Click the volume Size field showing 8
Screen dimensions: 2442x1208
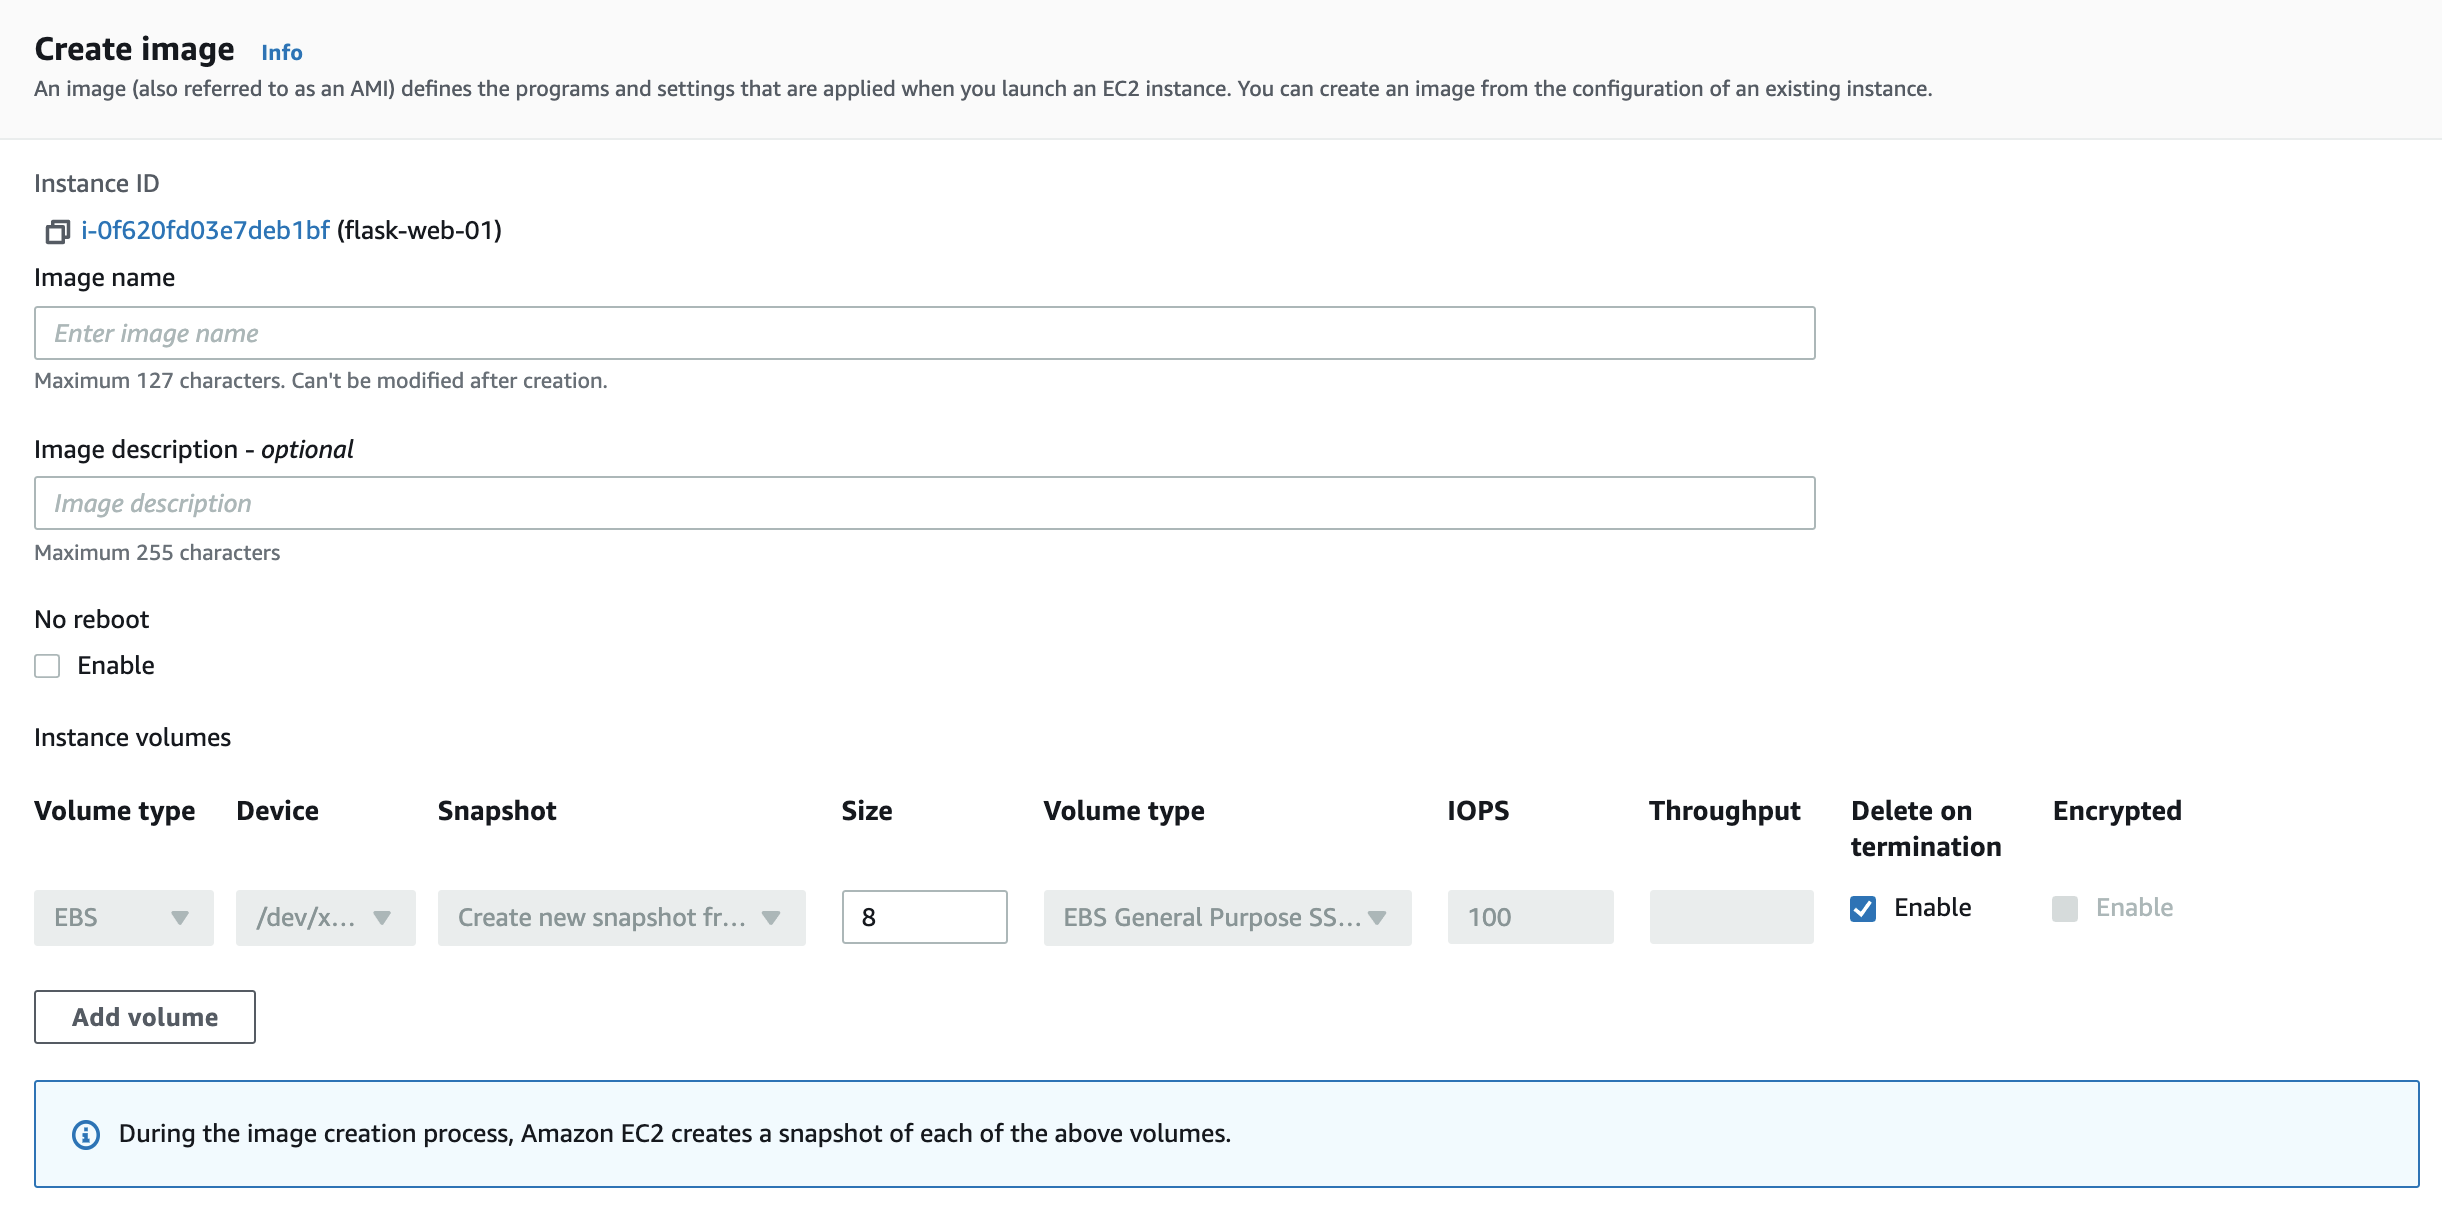click(x=924, y=917)
